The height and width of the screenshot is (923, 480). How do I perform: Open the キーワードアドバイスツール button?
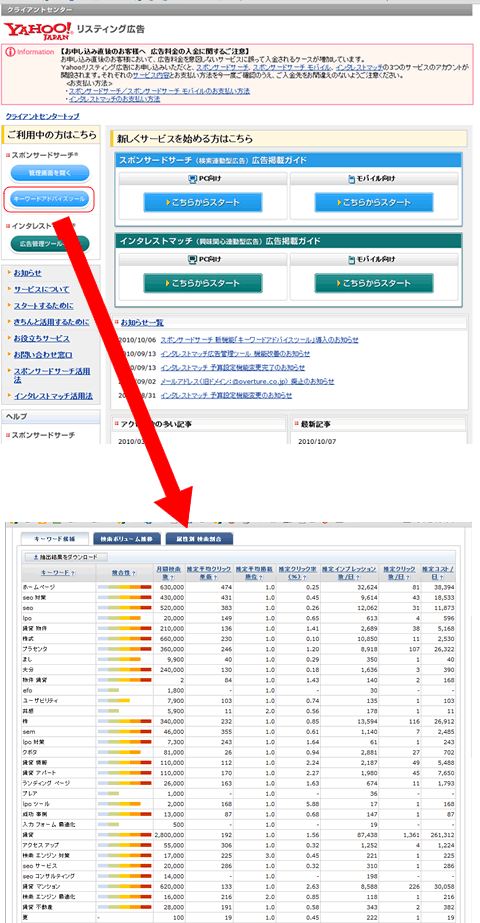tap(50, 200)
